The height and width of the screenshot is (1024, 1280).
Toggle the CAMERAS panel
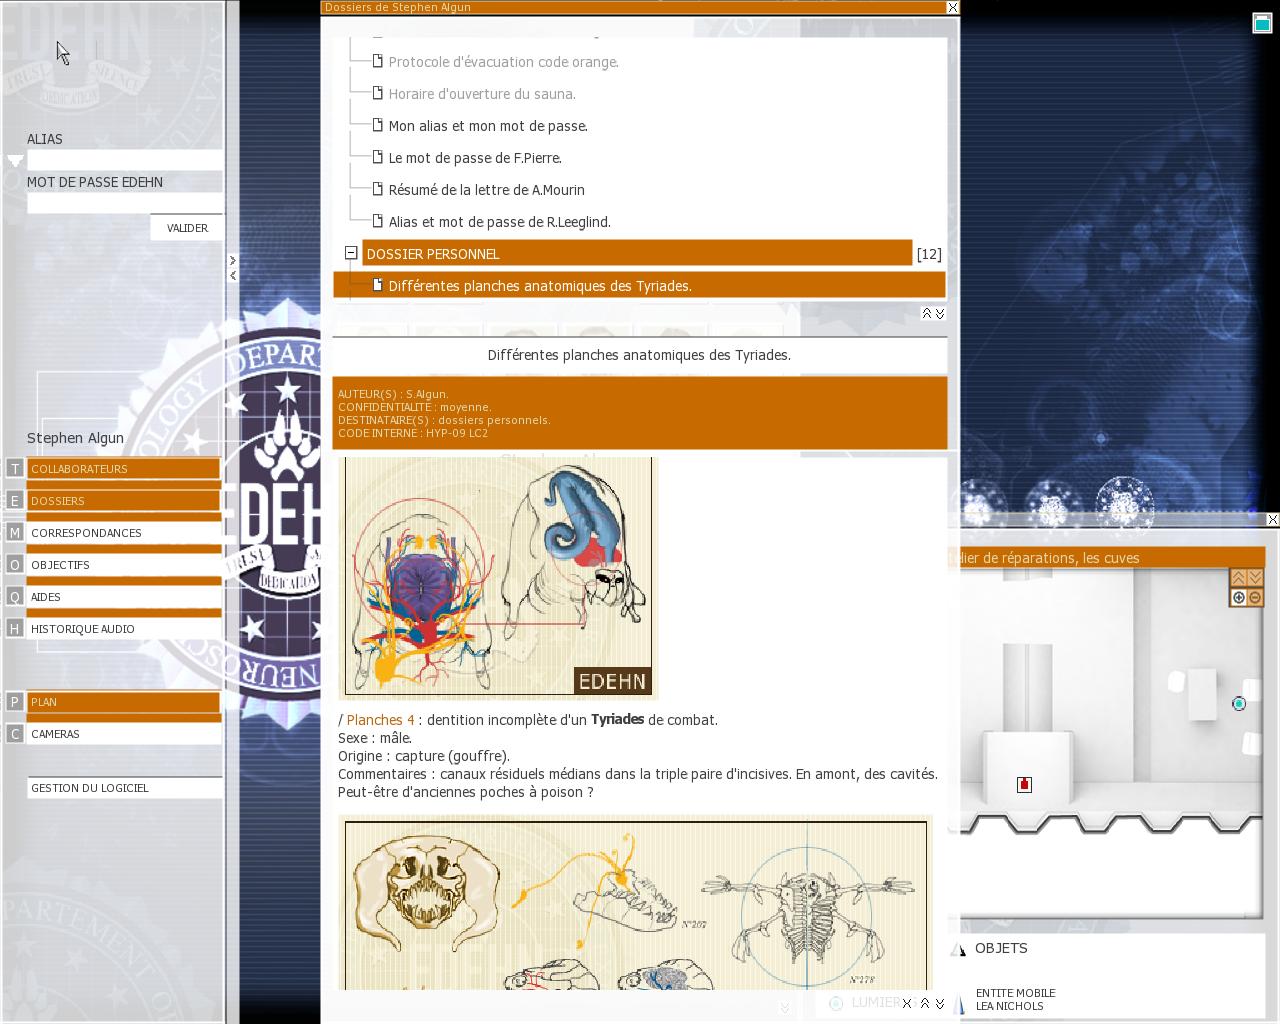coord(123,734)
